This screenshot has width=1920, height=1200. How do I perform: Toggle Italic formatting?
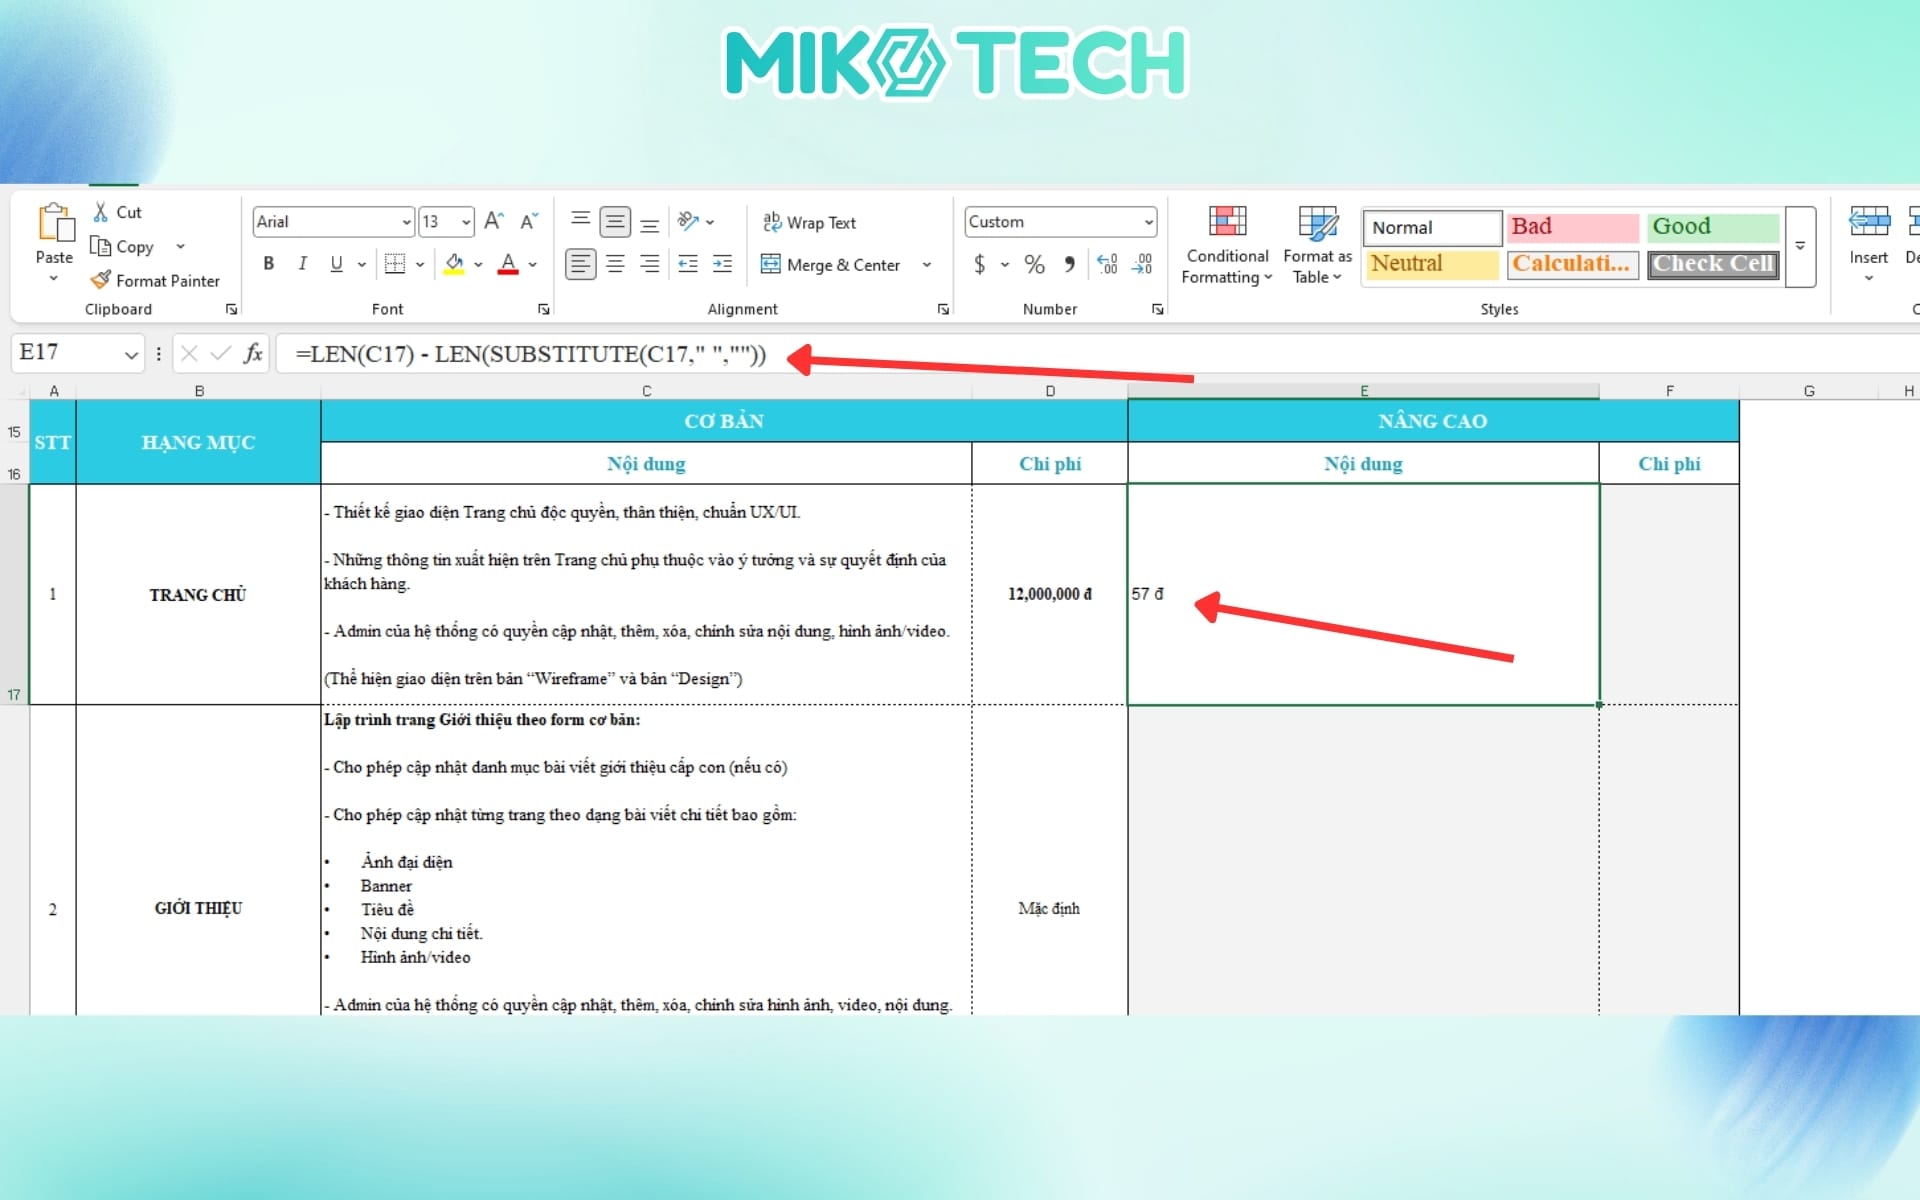(x=302, y=264)
